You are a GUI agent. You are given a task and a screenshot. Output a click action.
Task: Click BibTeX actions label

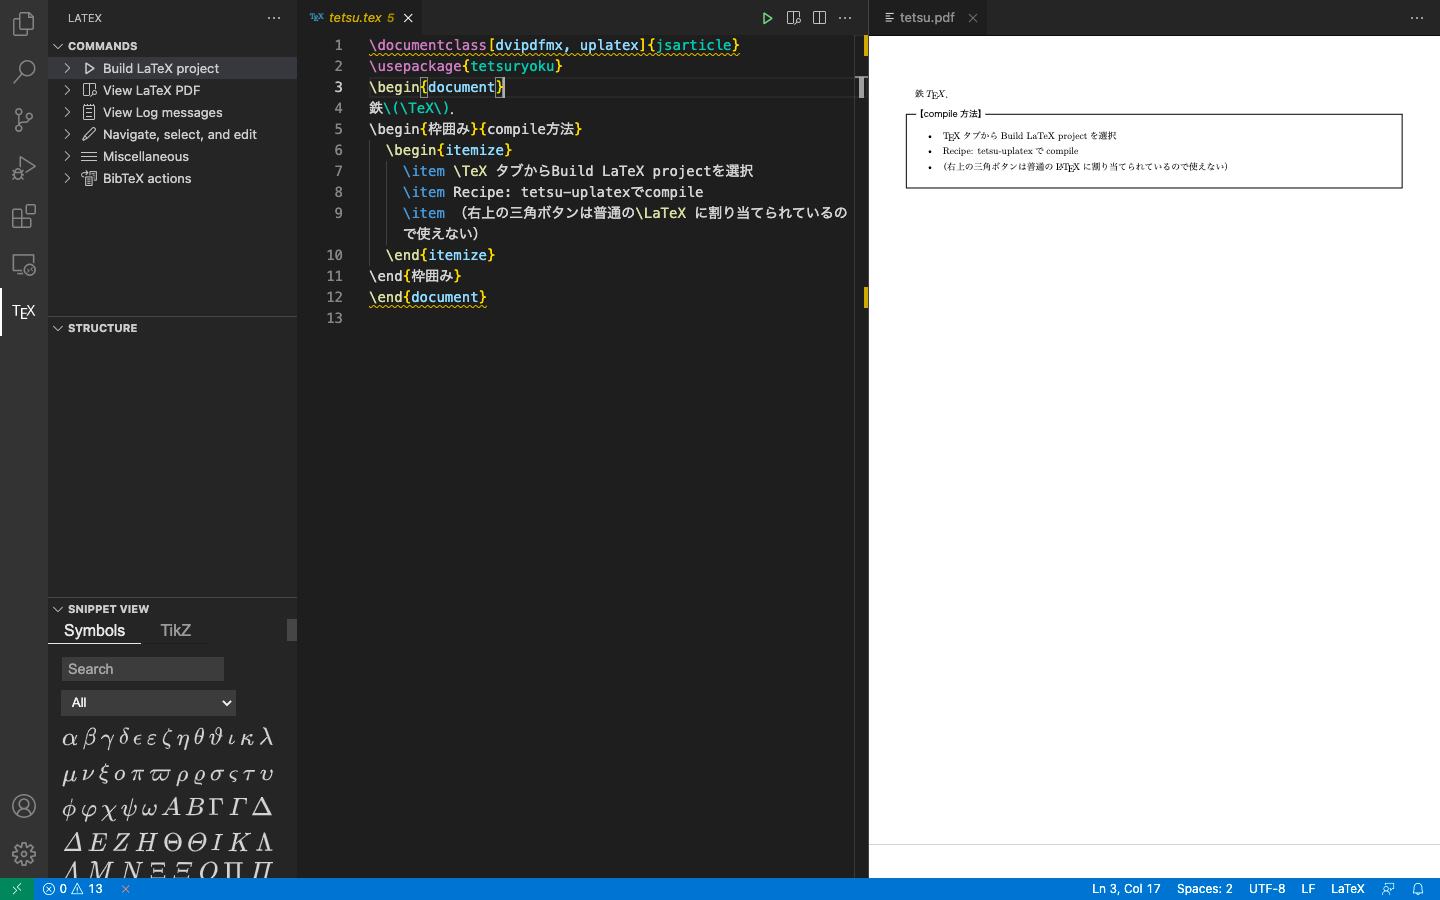tap(147, 178)
